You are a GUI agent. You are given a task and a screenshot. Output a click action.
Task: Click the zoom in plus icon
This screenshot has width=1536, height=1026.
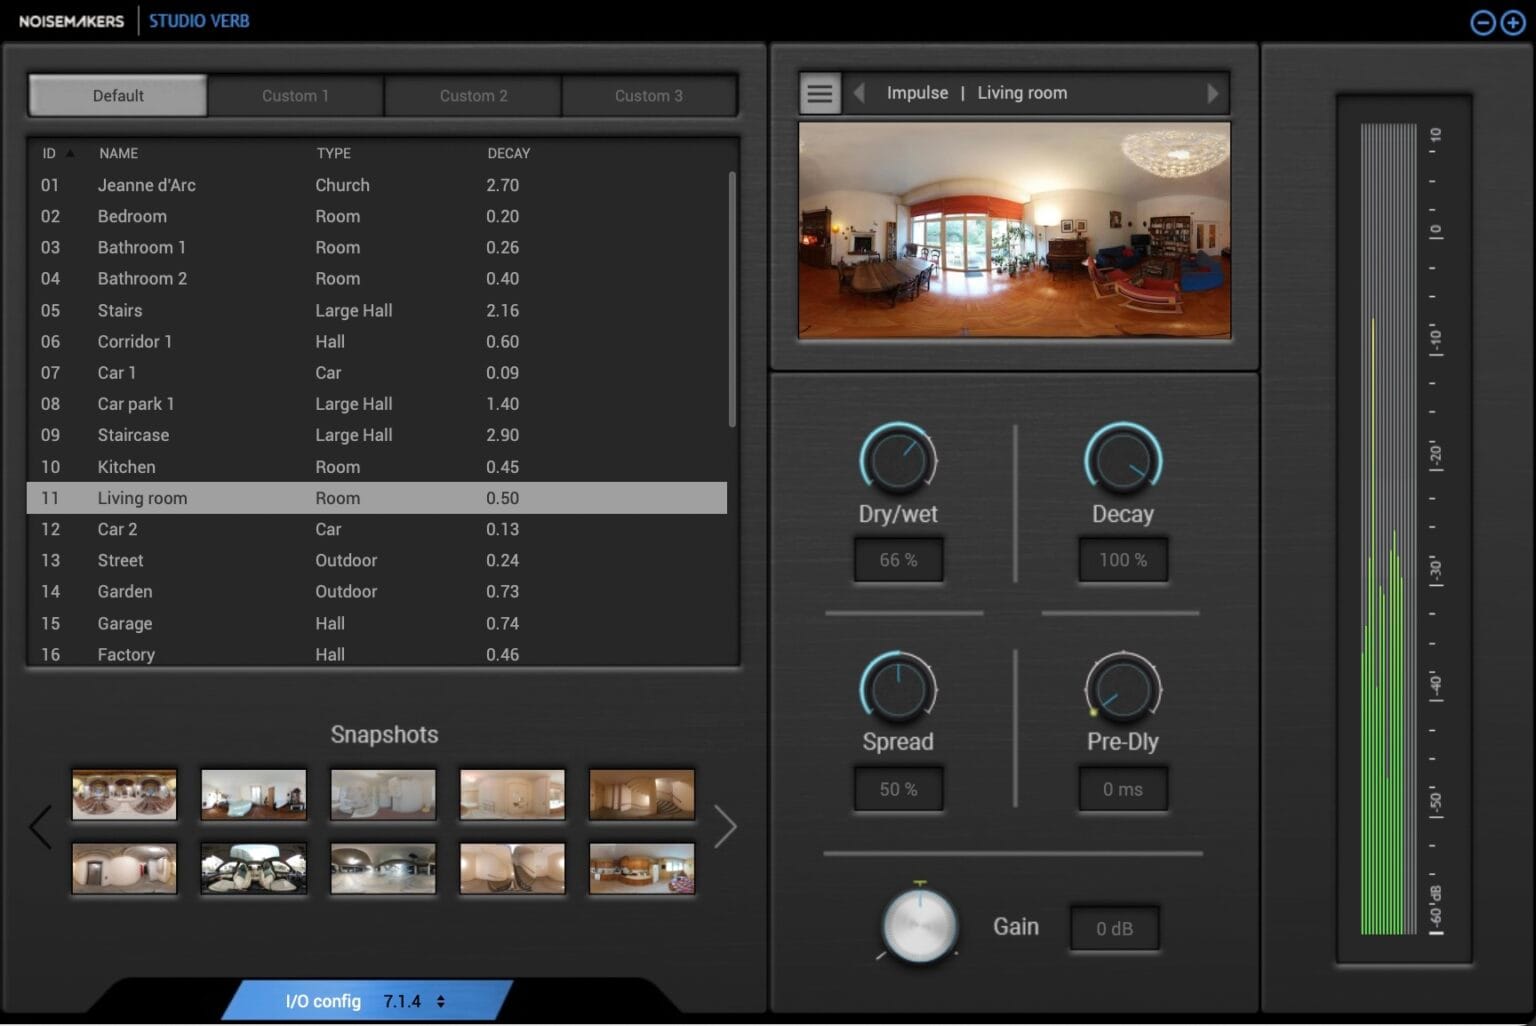1512,22
